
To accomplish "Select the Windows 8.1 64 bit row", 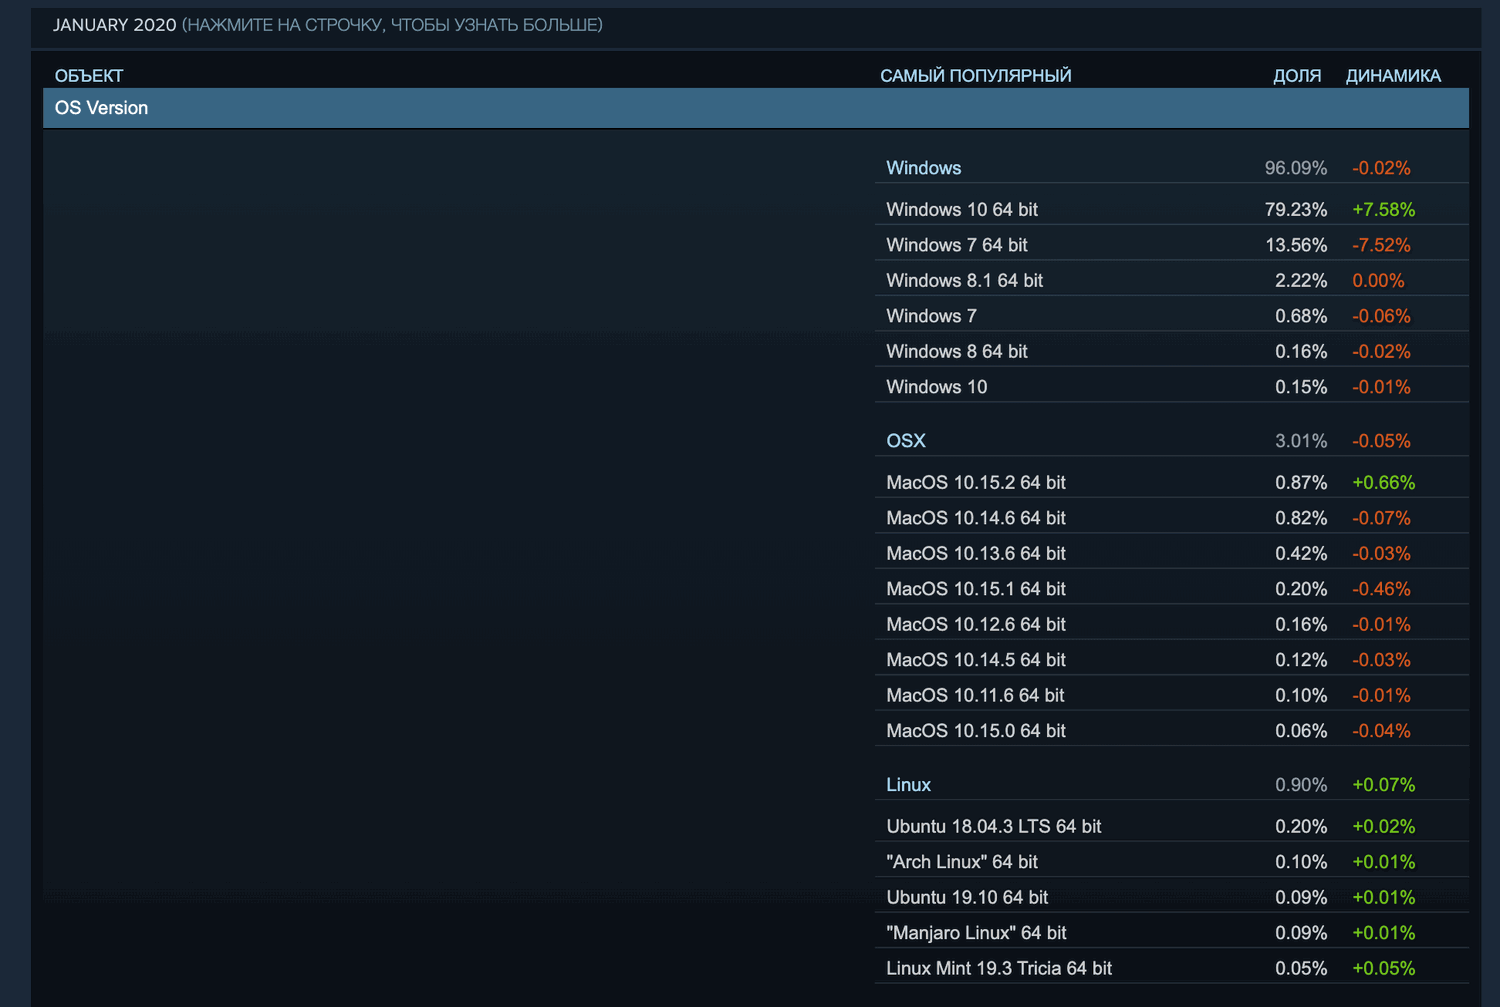I will click(964, 280).
